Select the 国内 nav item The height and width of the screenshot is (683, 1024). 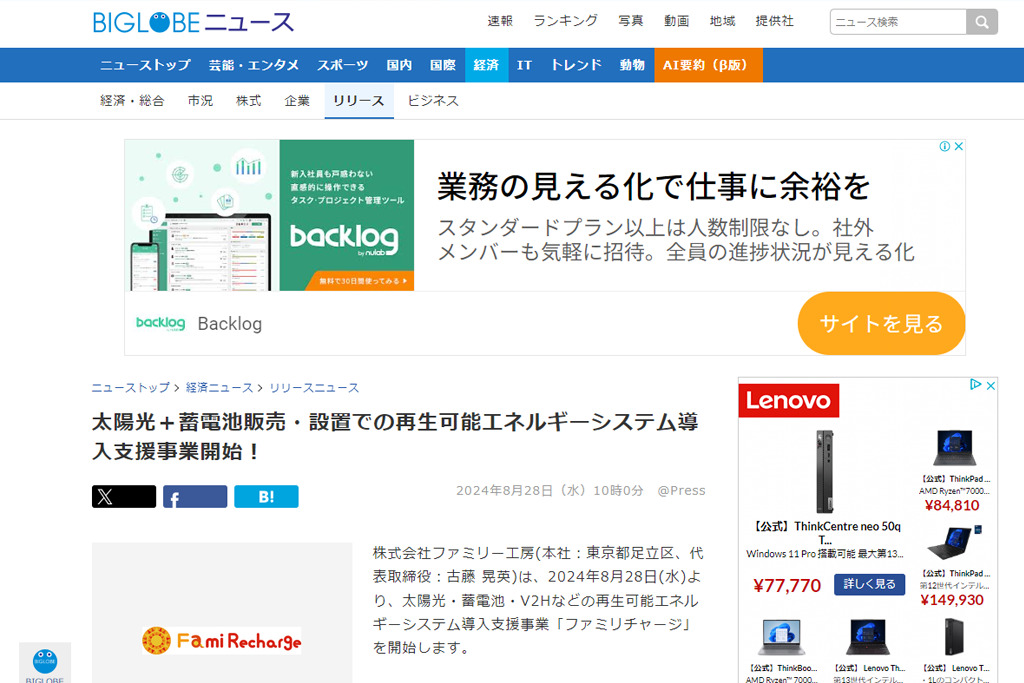pos(399,65)
